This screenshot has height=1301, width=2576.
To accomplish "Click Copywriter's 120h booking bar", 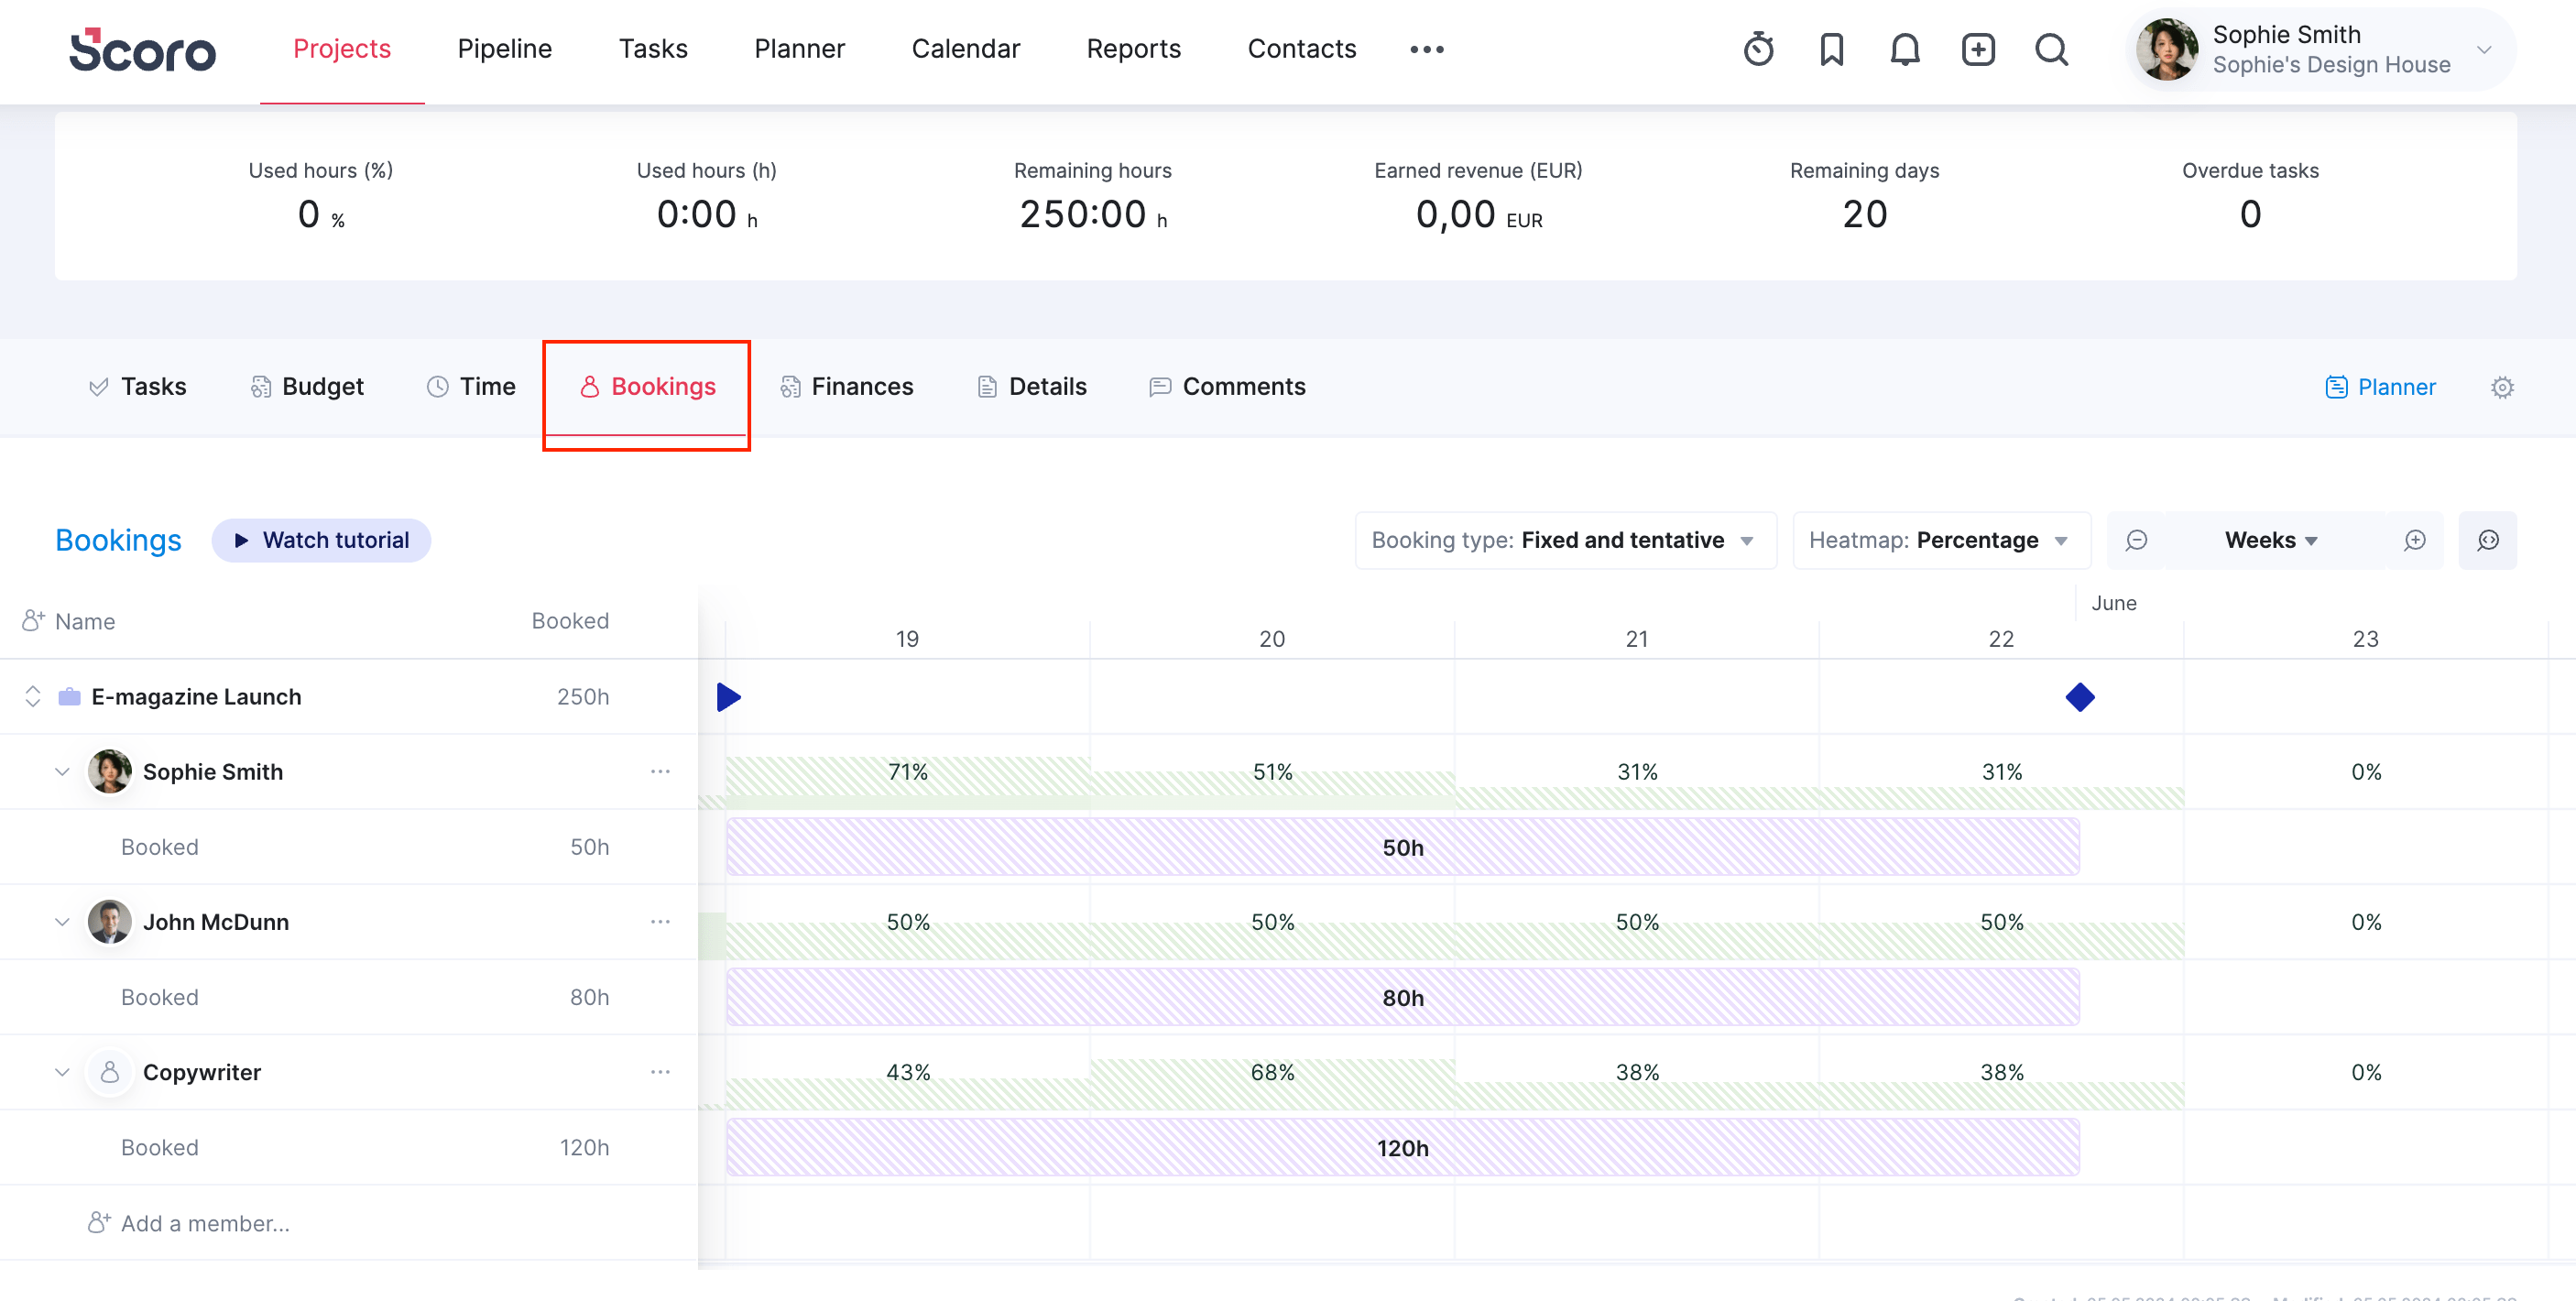I will [1403, 1147].
